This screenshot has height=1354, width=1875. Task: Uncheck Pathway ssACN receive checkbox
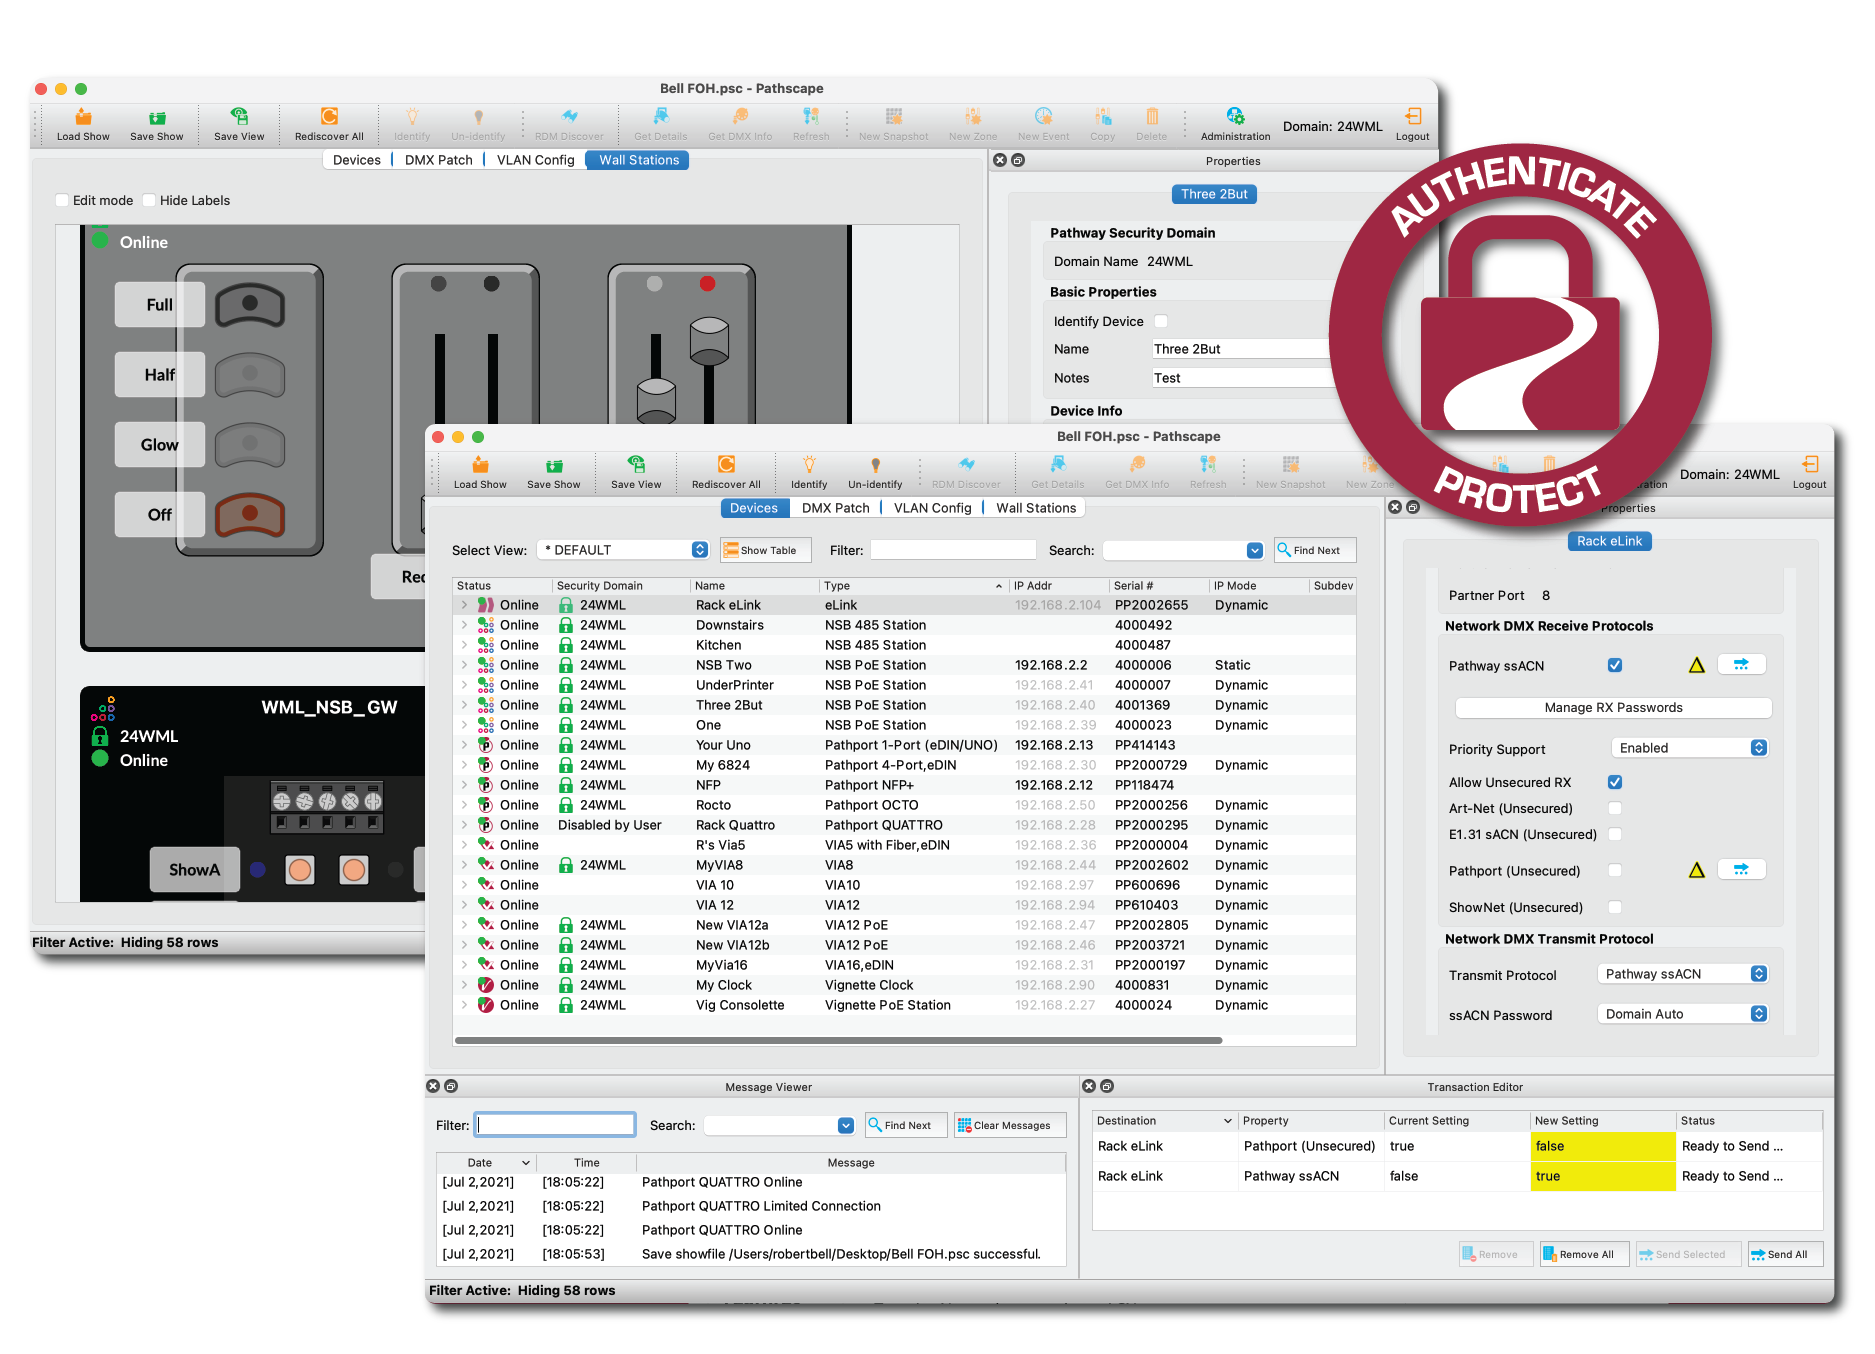tap(1615, 665)
